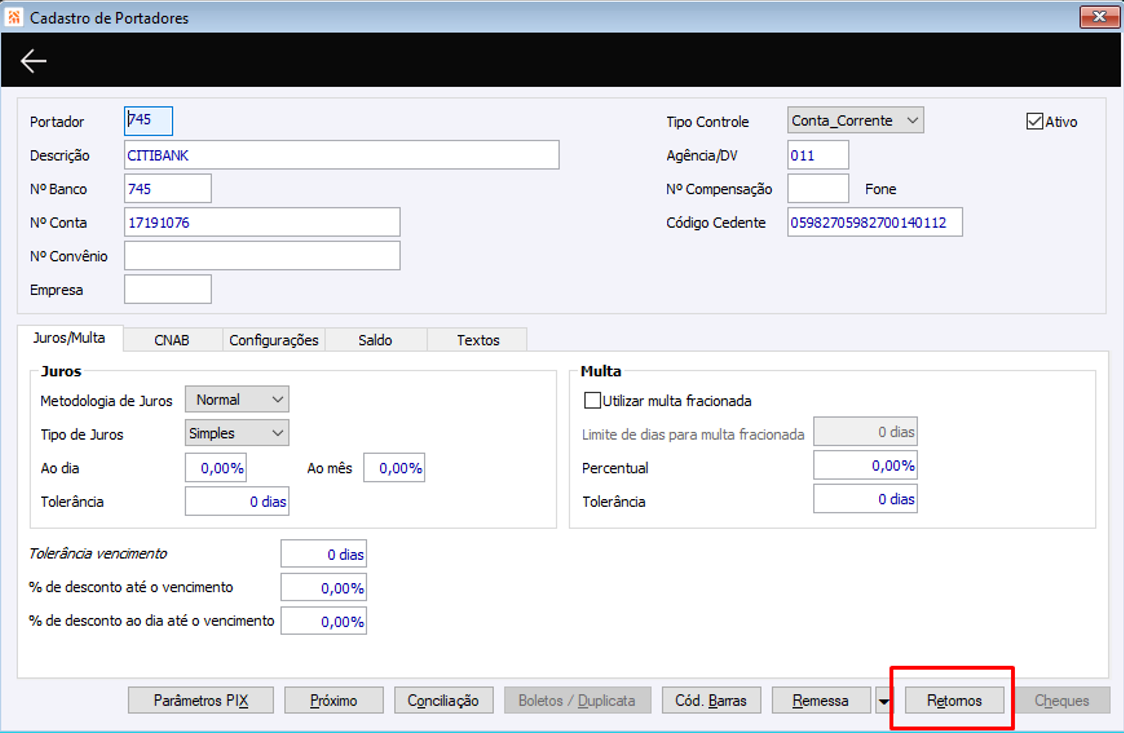Edit the Agência/DV field showing 011
The image size is (1124, 733).
point(818,155)
